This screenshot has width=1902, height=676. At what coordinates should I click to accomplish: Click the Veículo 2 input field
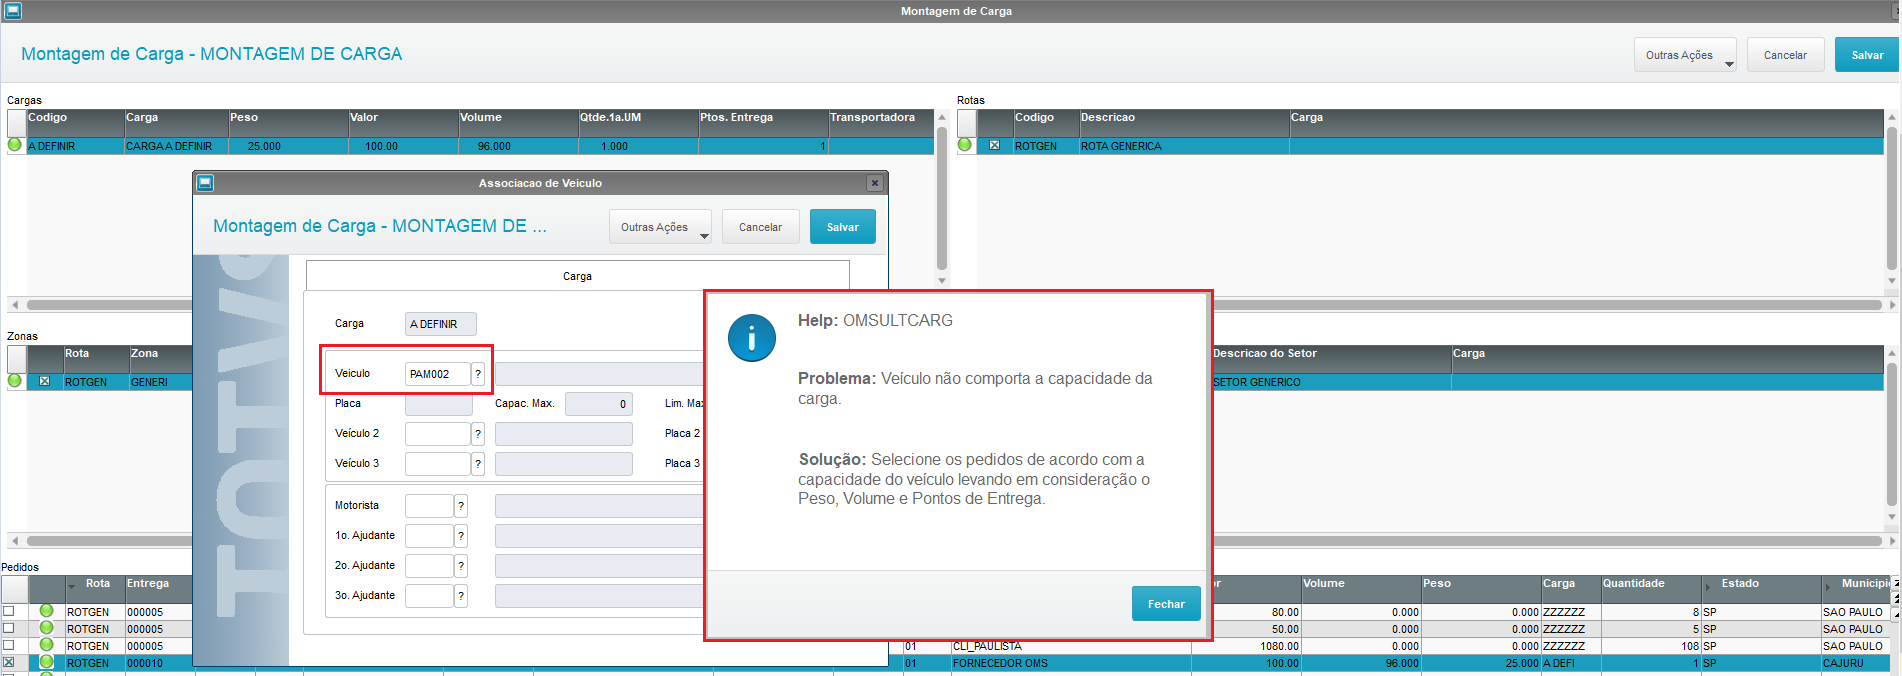(437, 434)
